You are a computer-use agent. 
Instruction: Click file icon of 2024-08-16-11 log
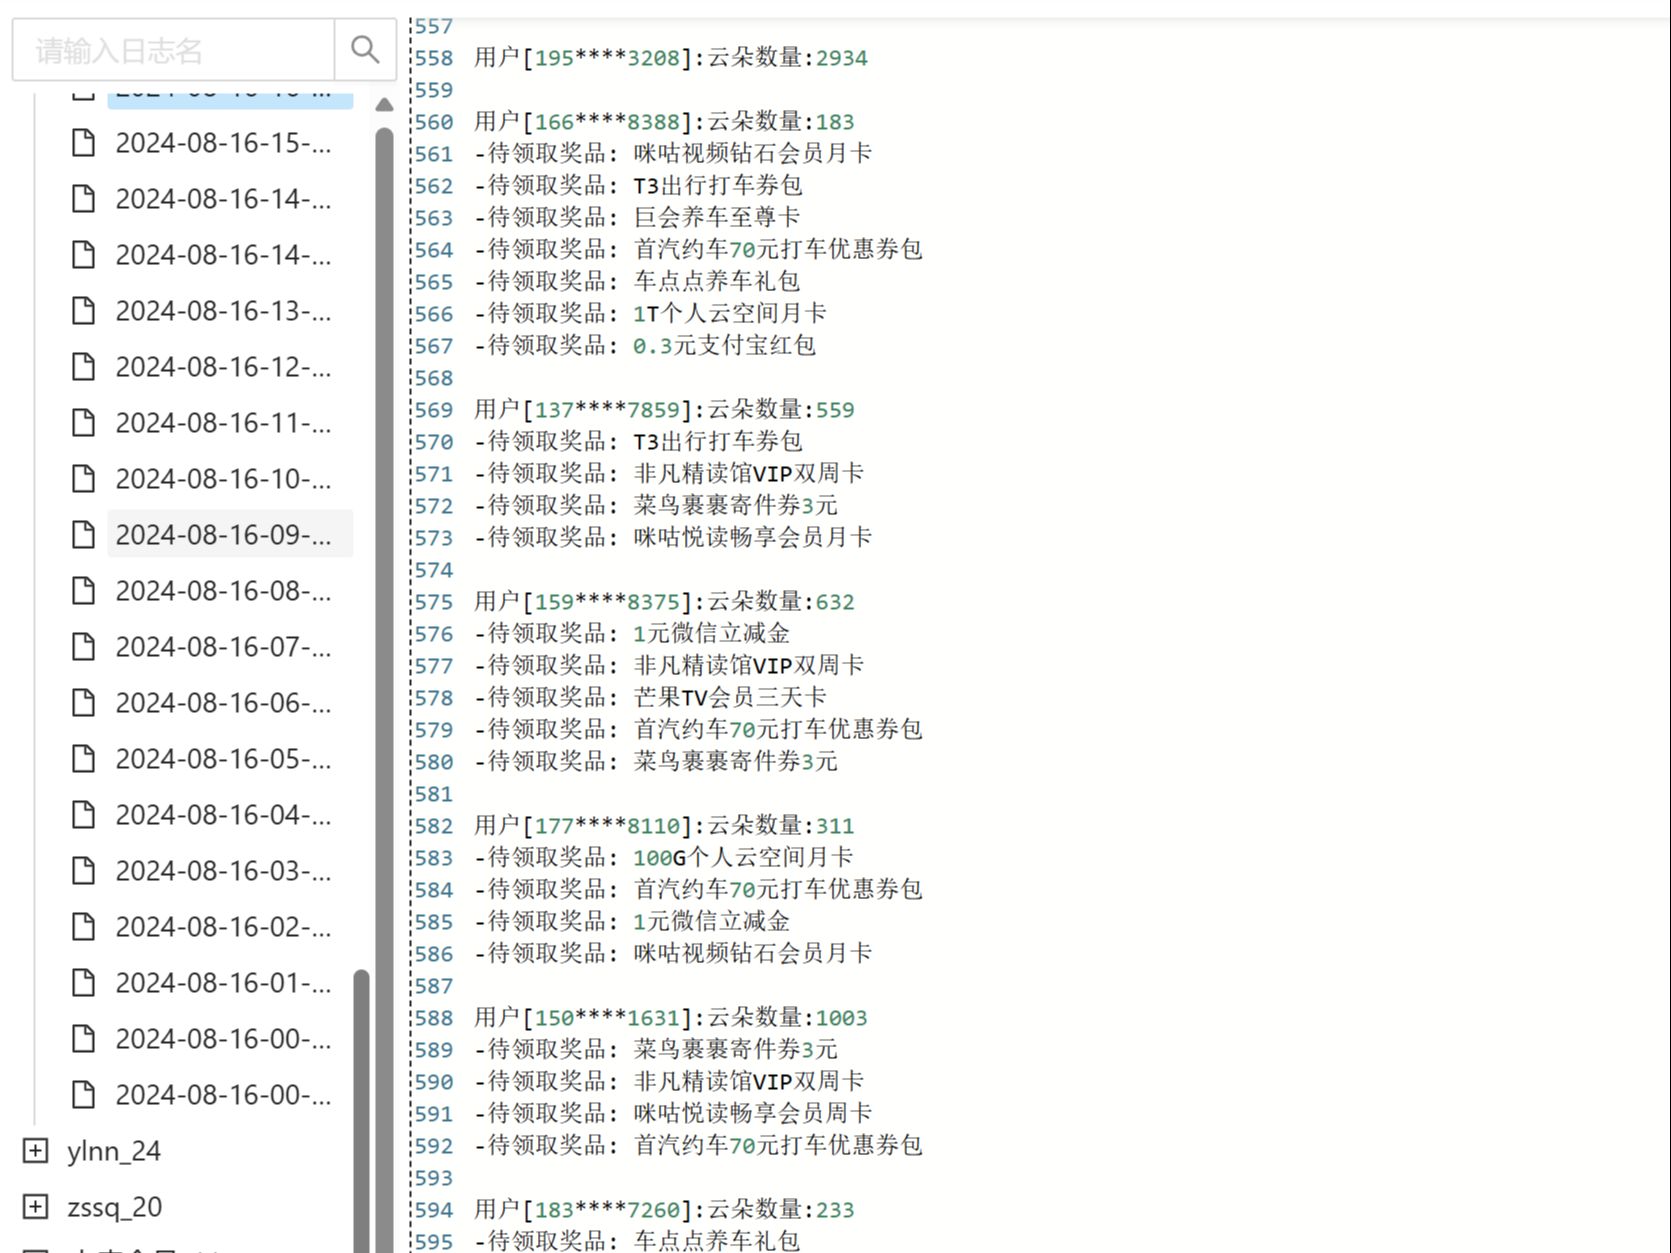(84, 423)
